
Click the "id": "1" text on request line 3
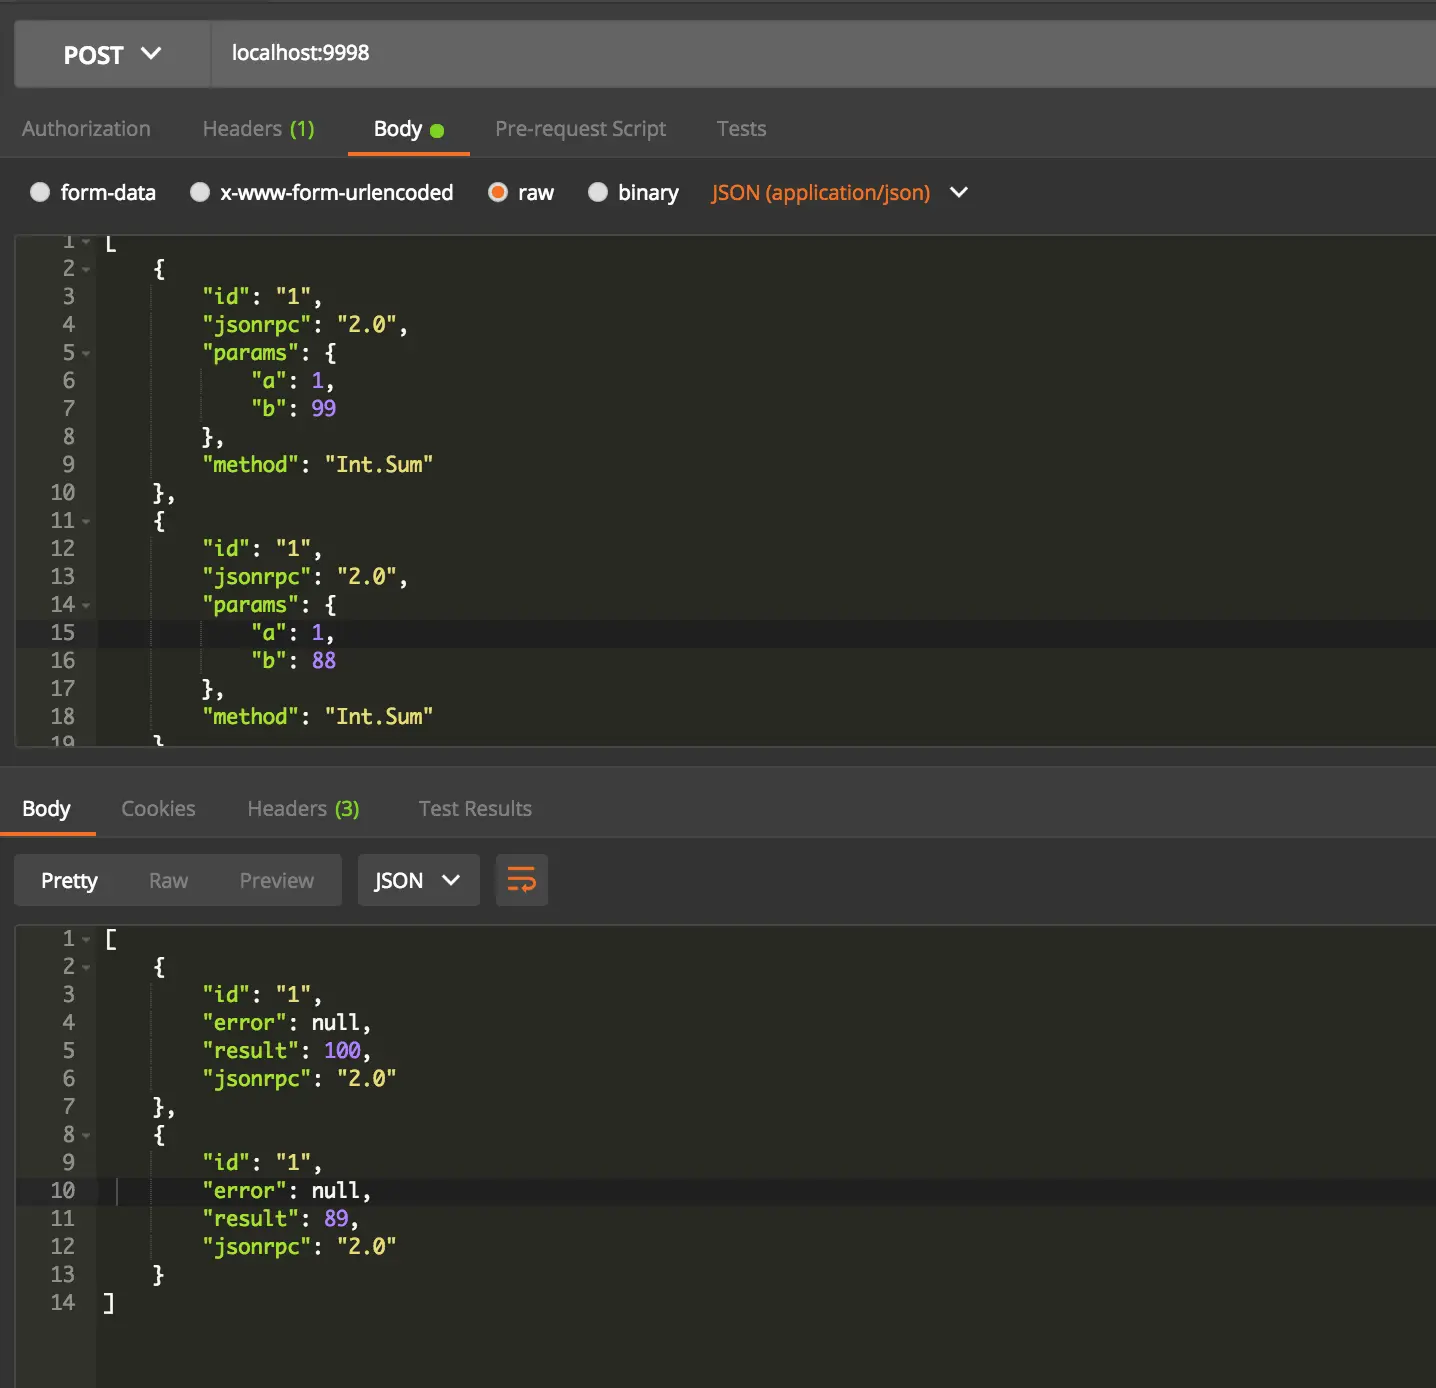262,296
